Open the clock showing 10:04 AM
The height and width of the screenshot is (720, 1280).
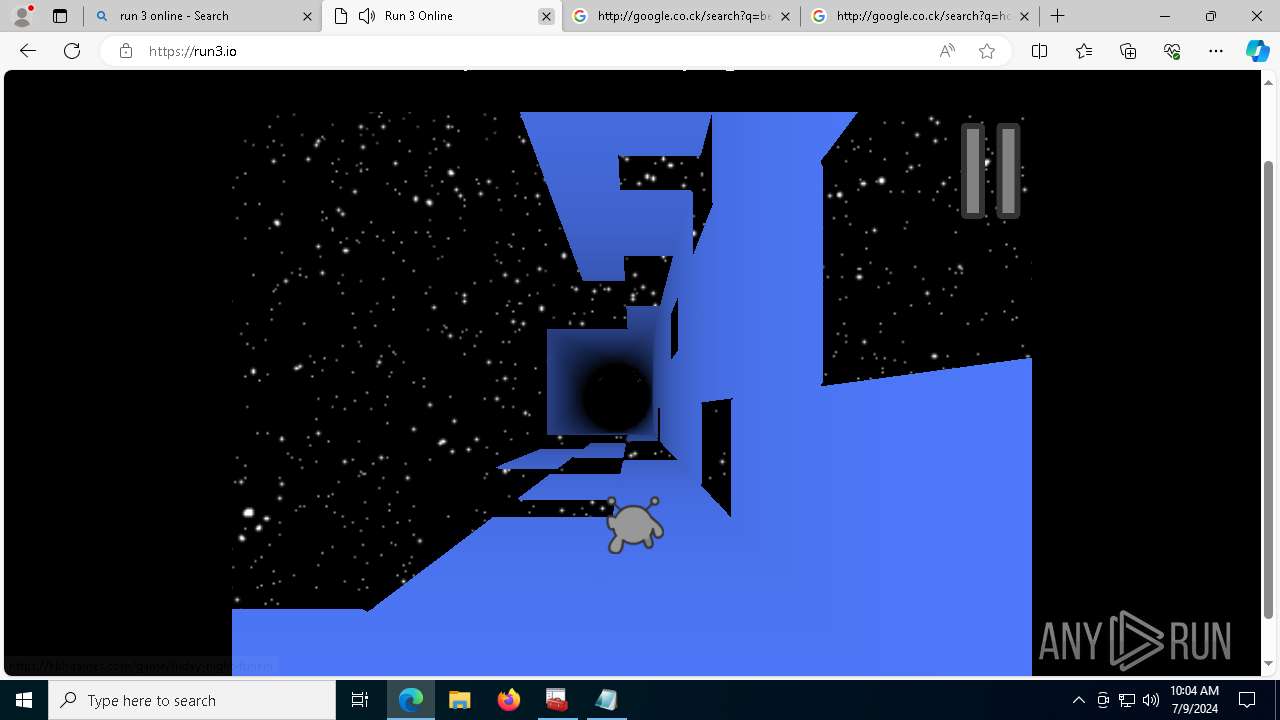[x=1194, y=700]
